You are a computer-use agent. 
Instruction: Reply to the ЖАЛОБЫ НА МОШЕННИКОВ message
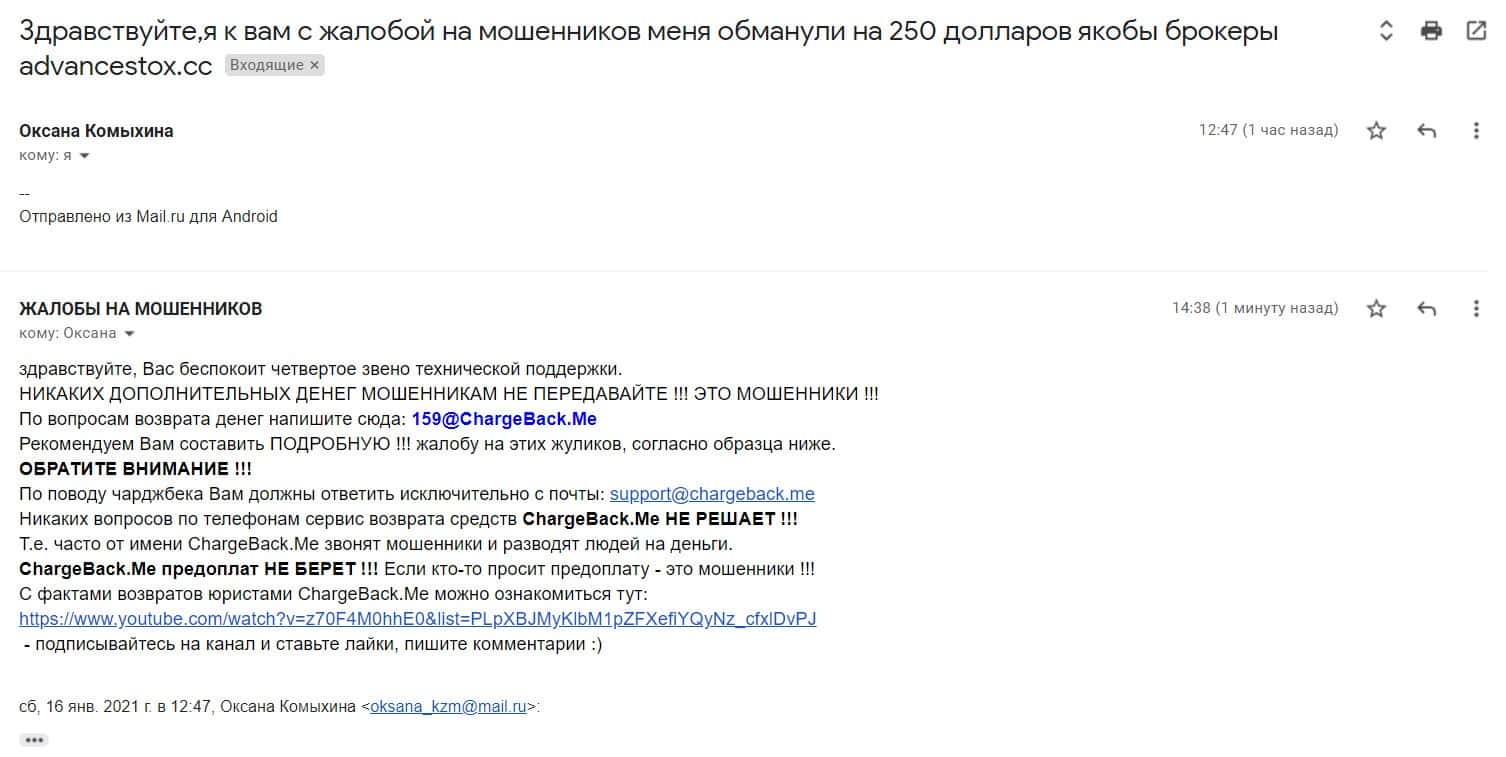coord(1427,308)
